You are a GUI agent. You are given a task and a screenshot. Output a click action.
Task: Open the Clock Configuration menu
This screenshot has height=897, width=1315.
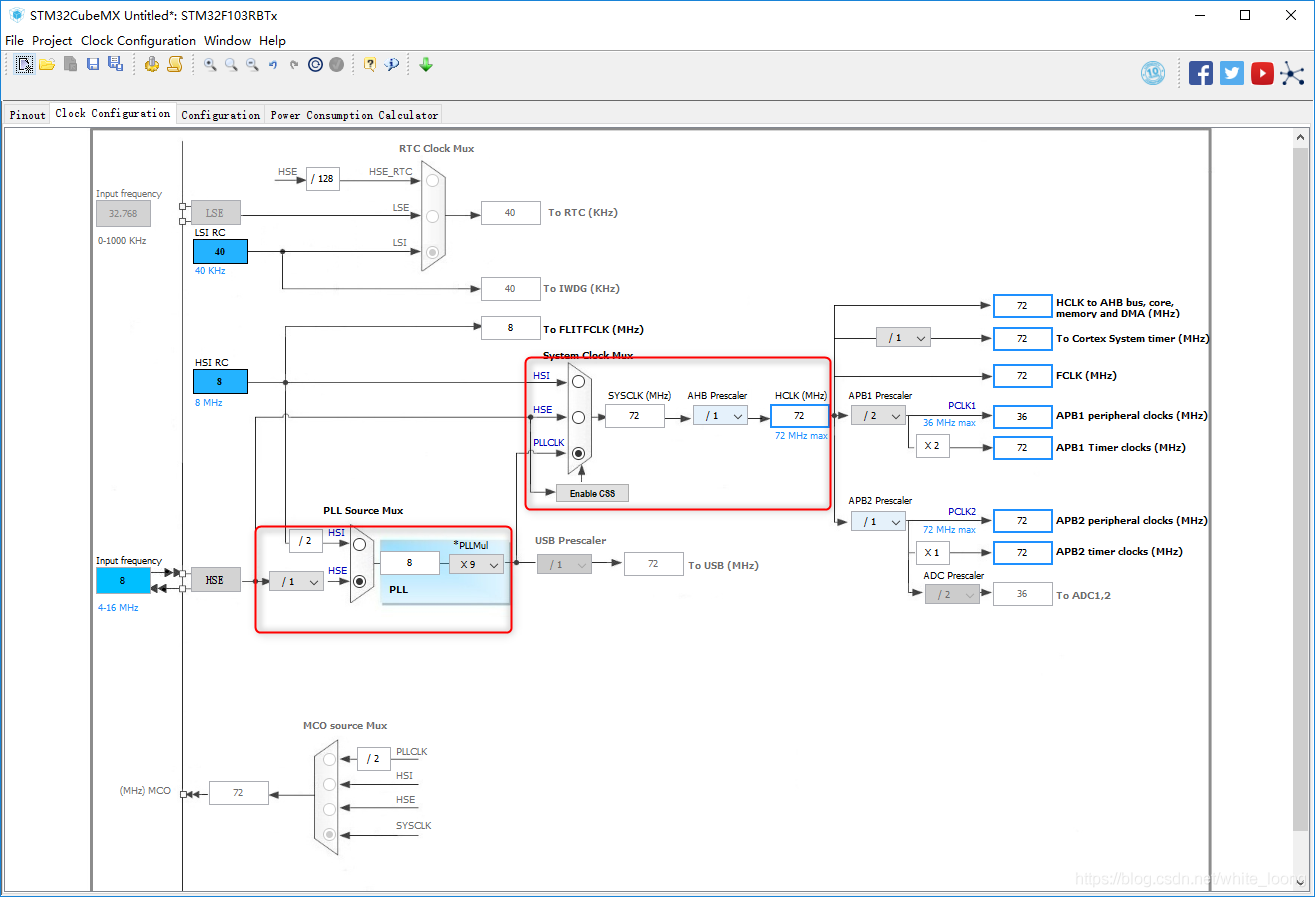(x=138, y=41)
